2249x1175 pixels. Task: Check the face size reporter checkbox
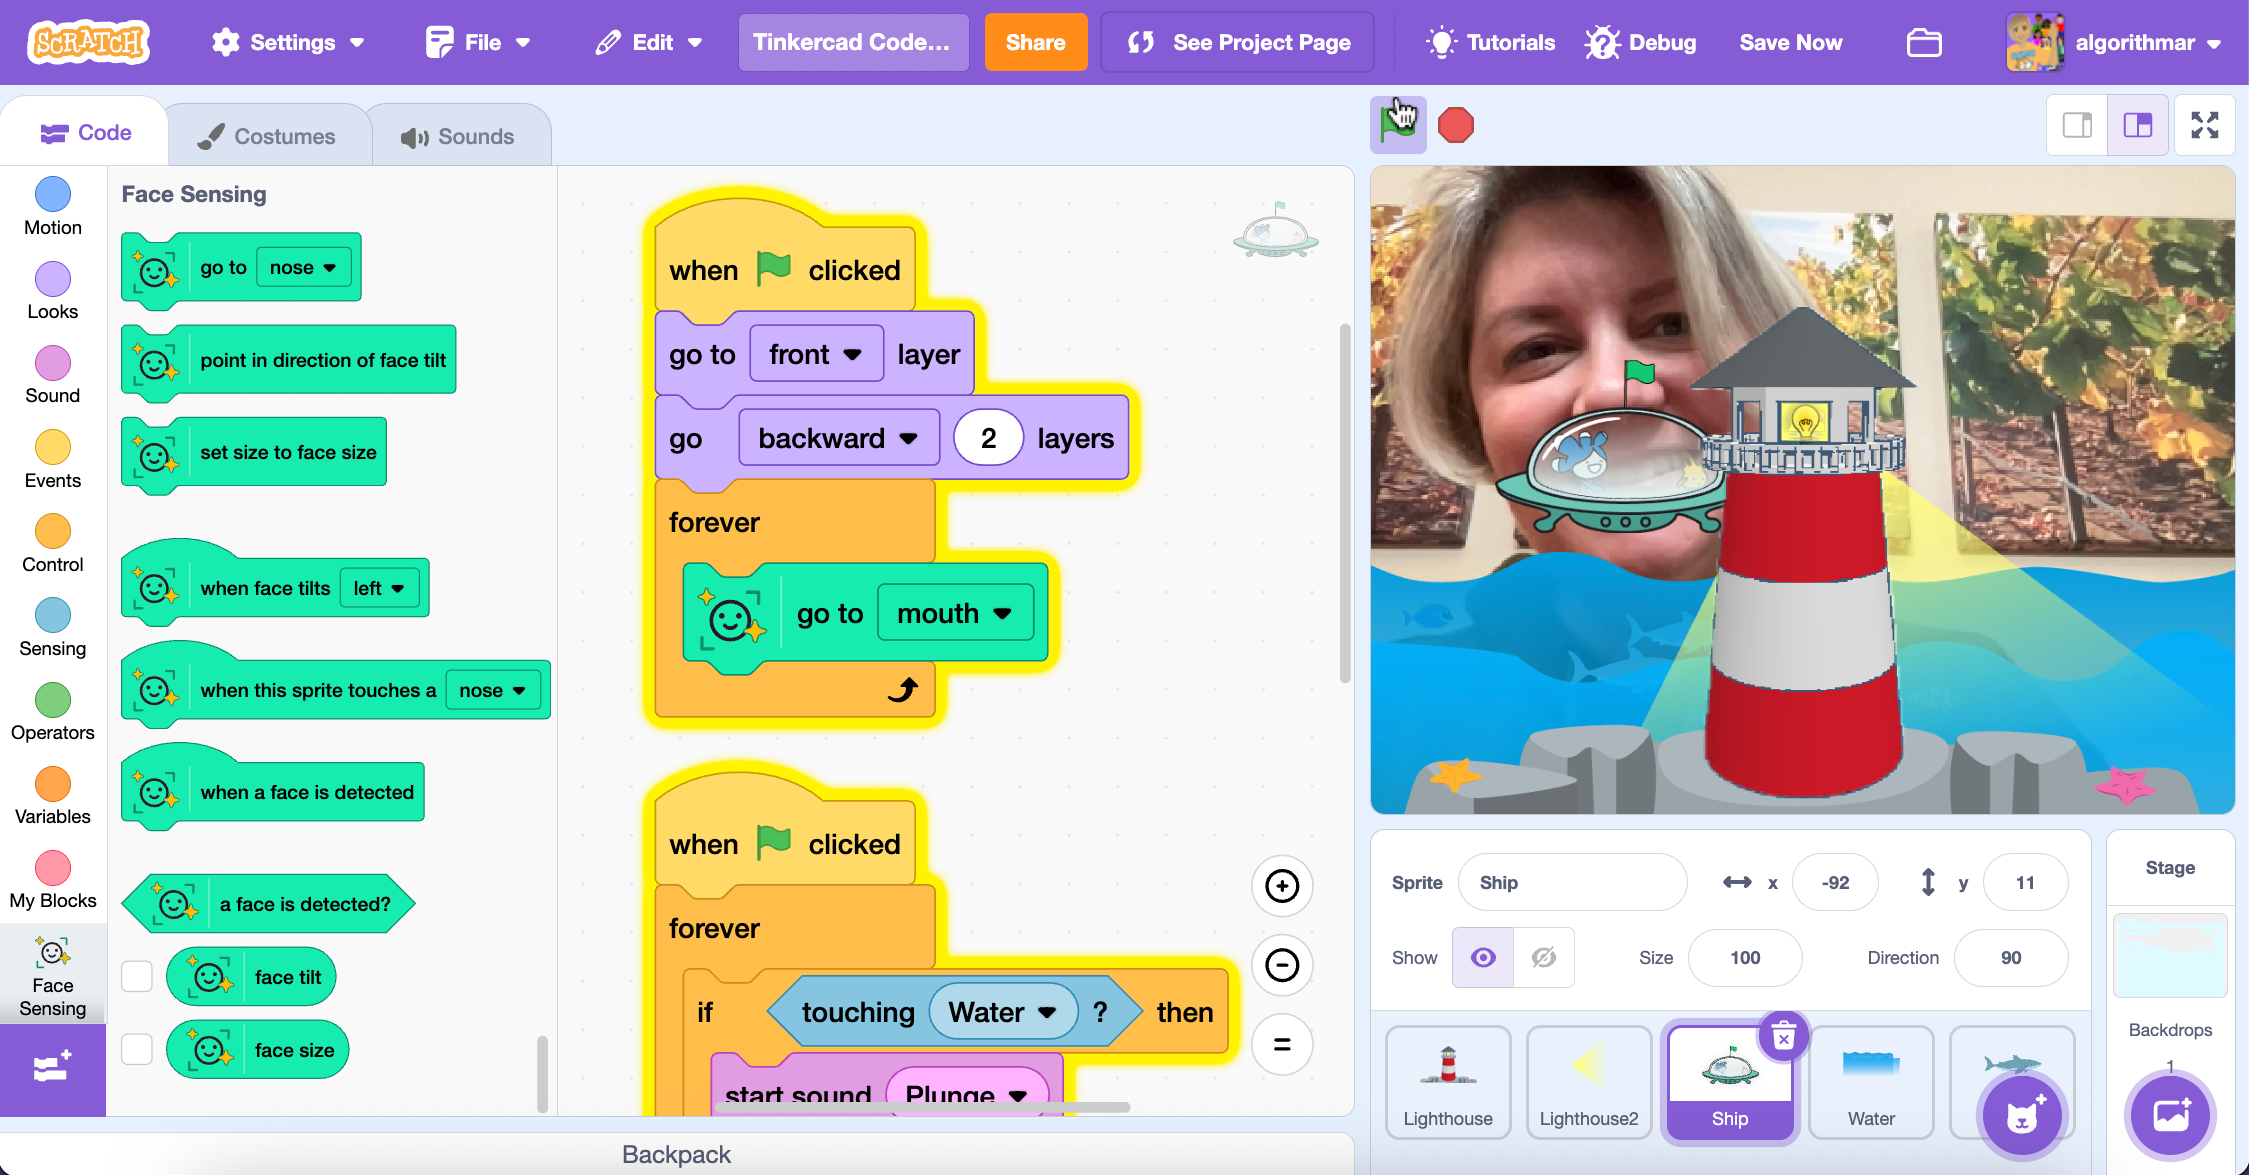coord(137,1050)
